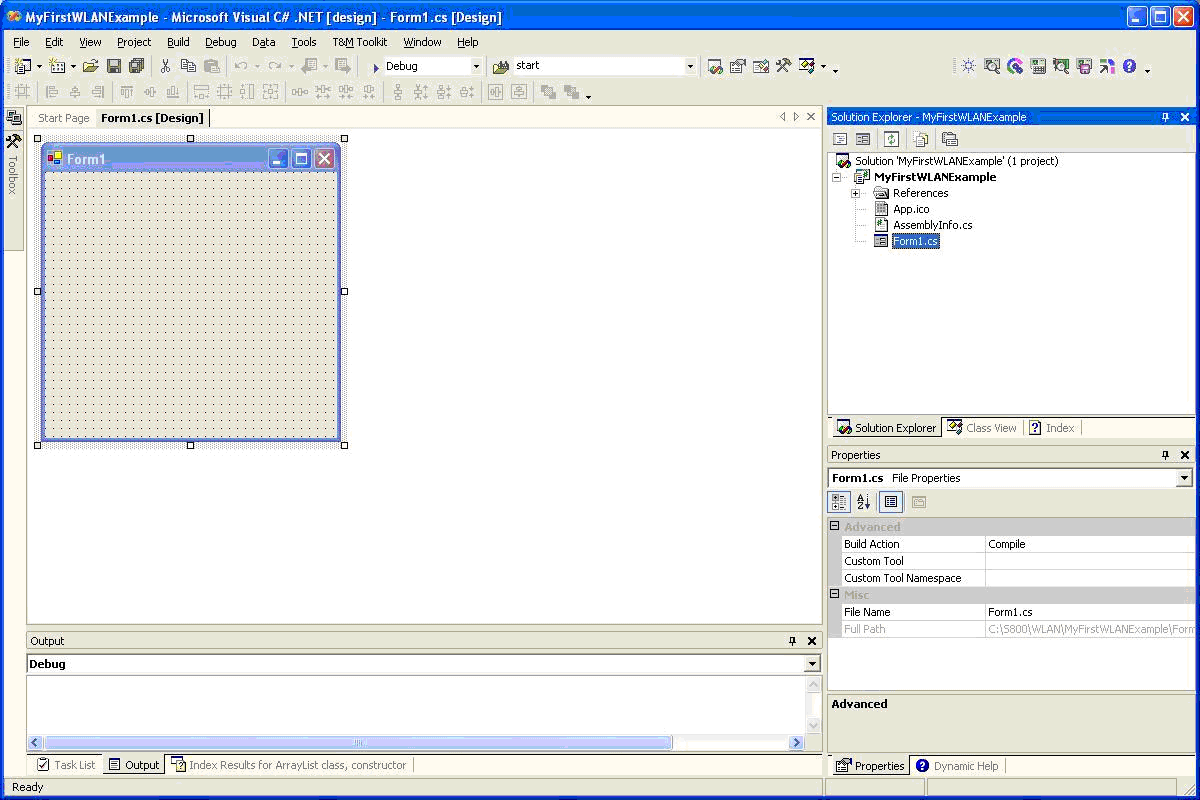The width and height of the screenshot is (1200, 800).
Task: Click the sun-shaped T&M toolbar icon
Action: (968, 66)
